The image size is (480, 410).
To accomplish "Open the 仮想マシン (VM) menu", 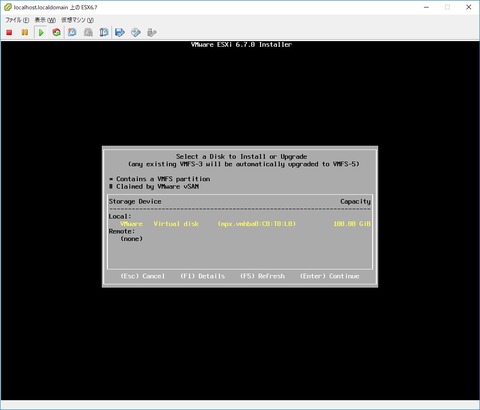I will pyautogui.click(x=77, y=20).
